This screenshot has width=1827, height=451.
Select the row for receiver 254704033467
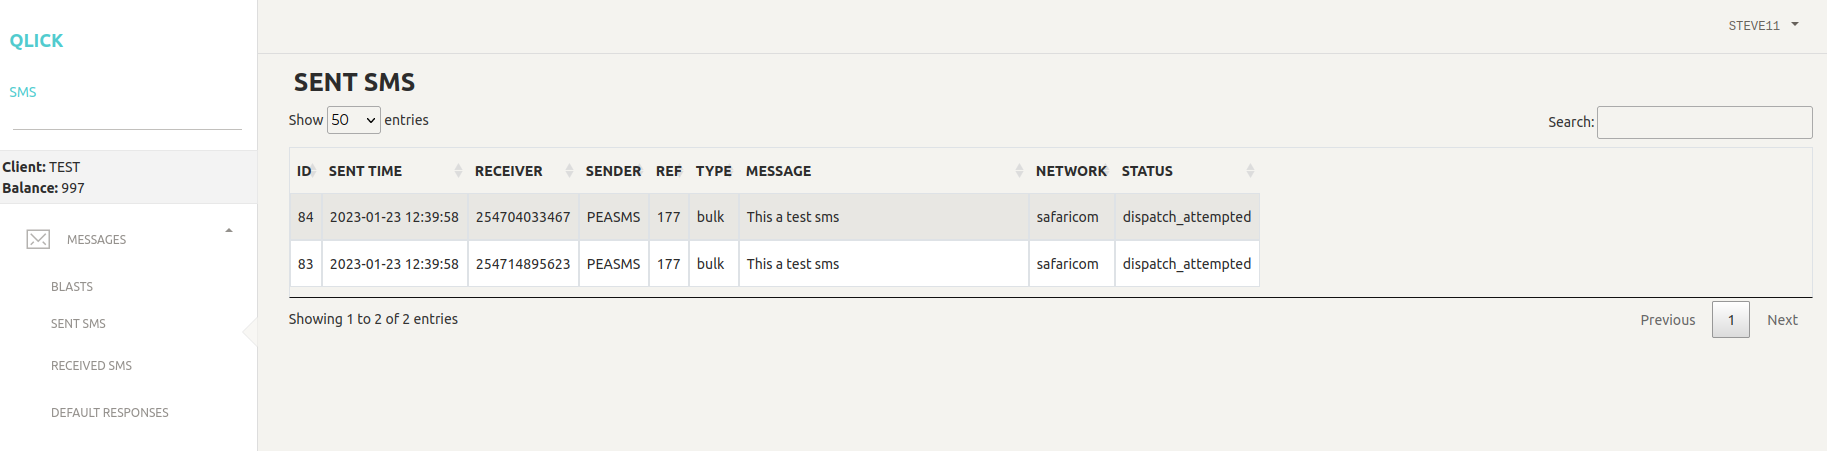coord(523,217)
